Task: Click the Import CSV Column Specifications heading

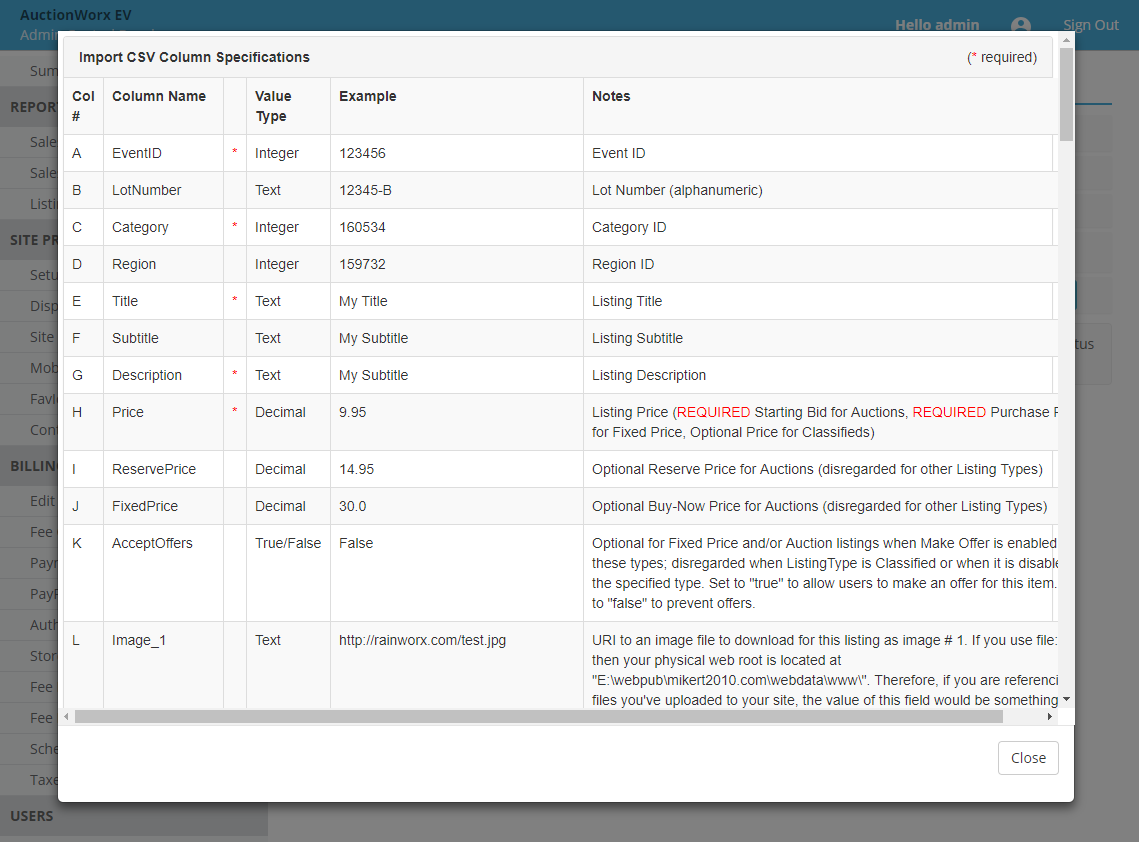Action: [194, 57]
